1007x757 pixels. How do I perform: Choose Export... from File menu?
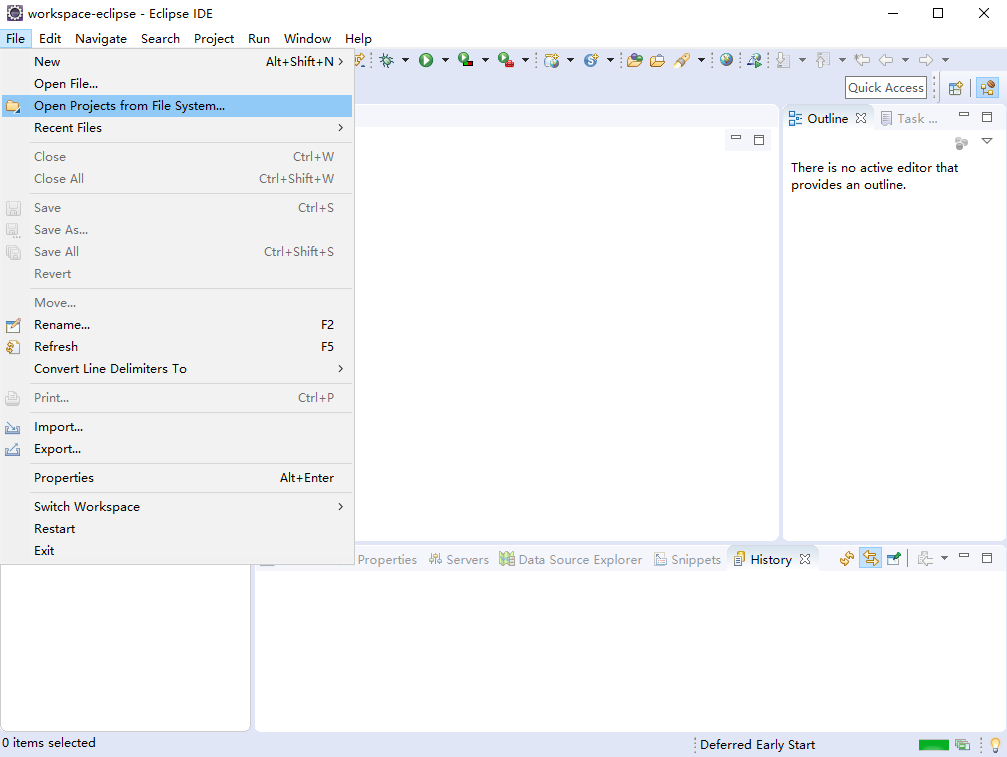(177, 449)
